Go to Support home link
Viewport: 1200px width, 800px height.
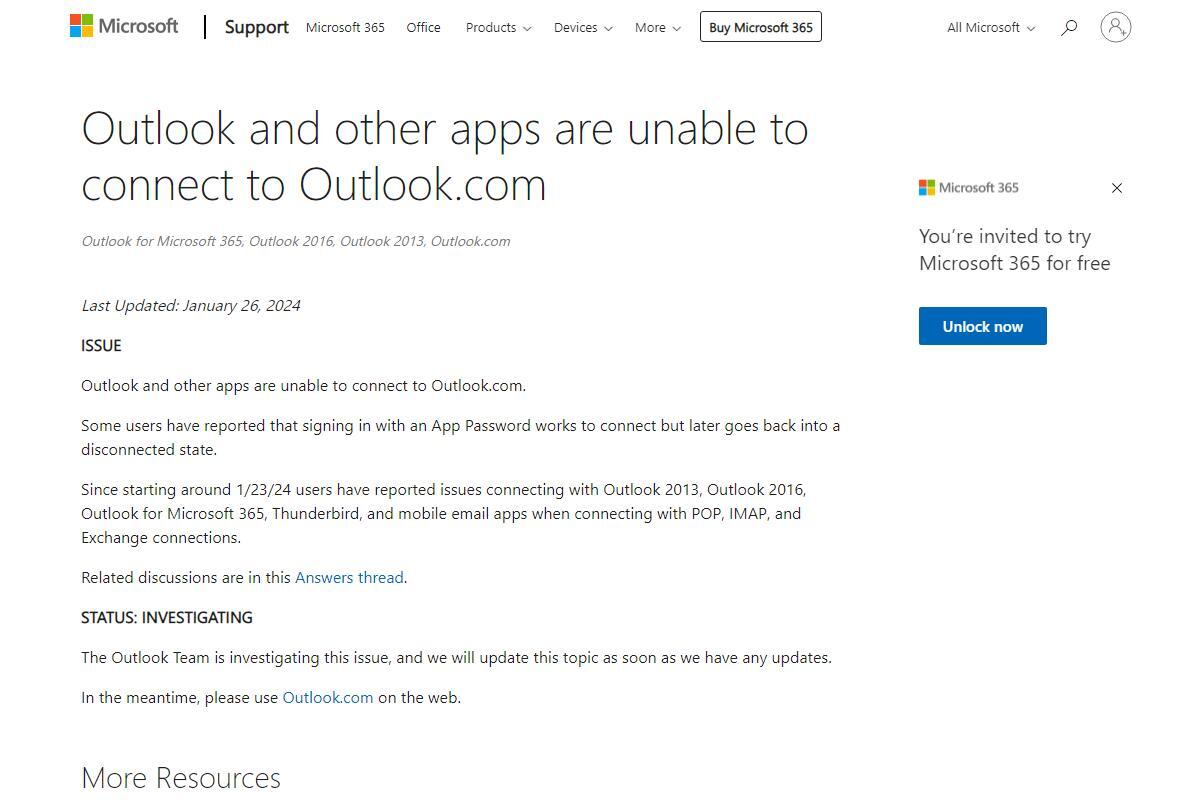click(x=257, y=27)
